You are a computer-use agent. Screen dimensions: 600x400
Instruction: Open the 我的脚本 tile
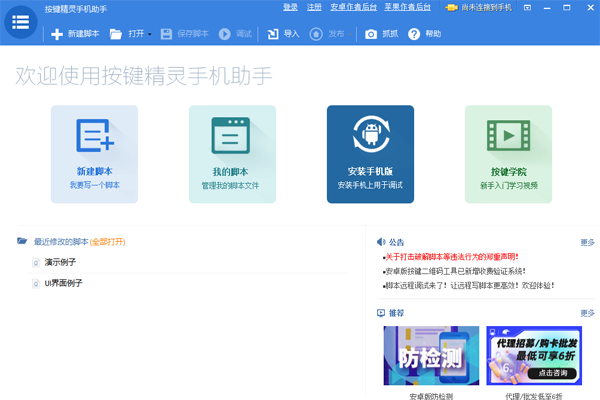pyautogui.click(x=232, y=153)
